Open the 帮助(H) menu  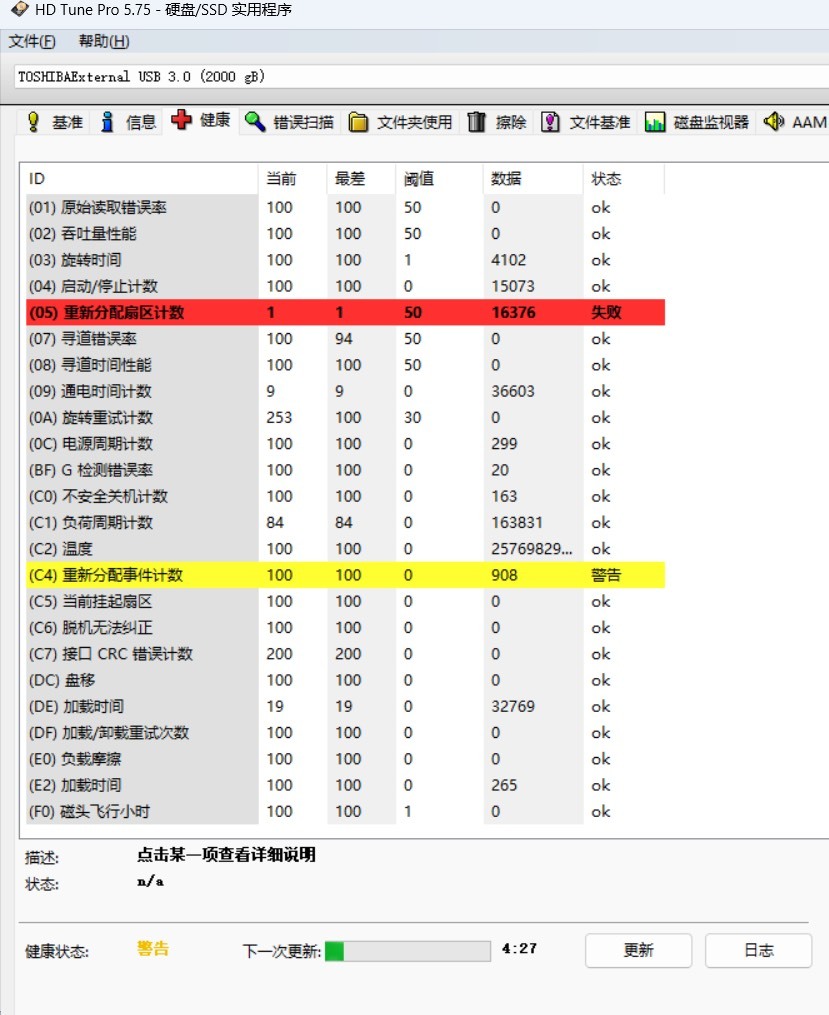[x=104, y=41]
